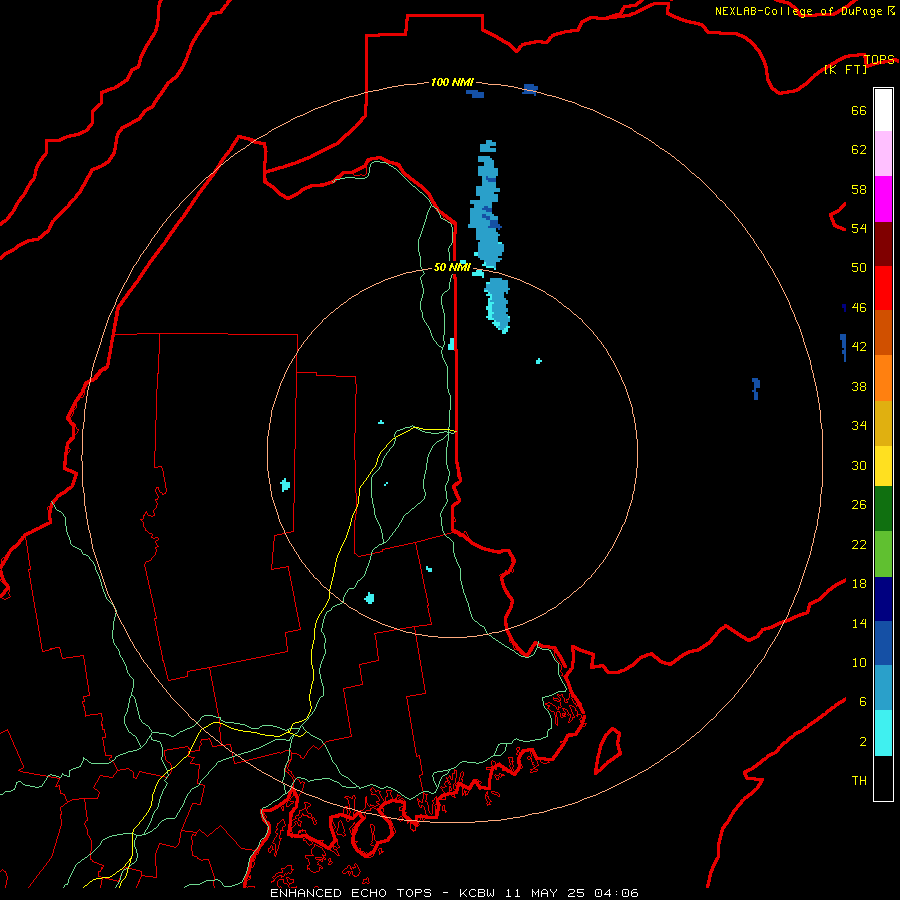Viewport: 900px width, 900px height.
Task: Click the 'TOPS' legend title
Action: coord(879,59)
